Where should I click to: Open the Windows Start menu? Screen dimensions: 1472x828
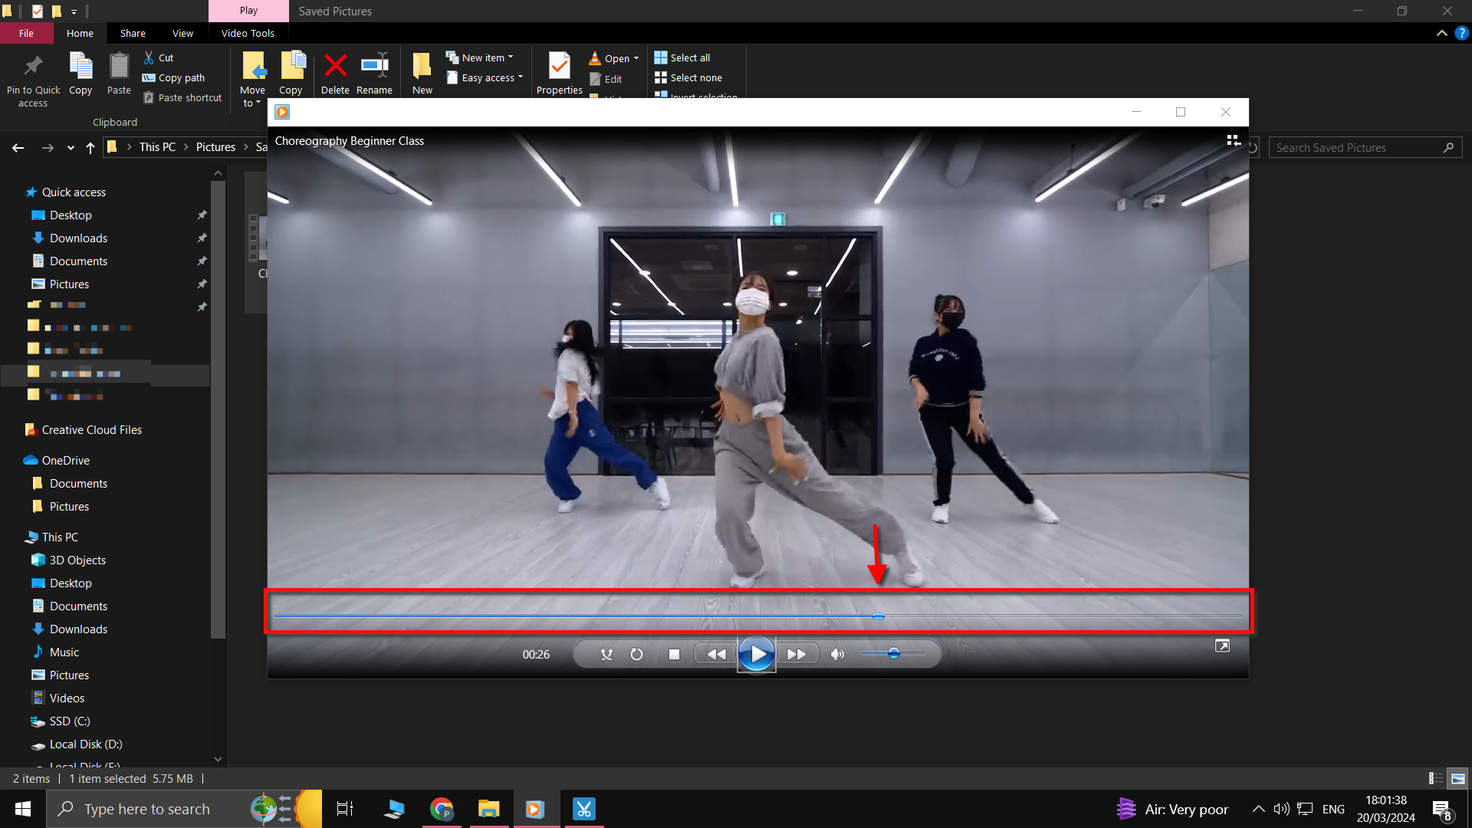(23, 809)
